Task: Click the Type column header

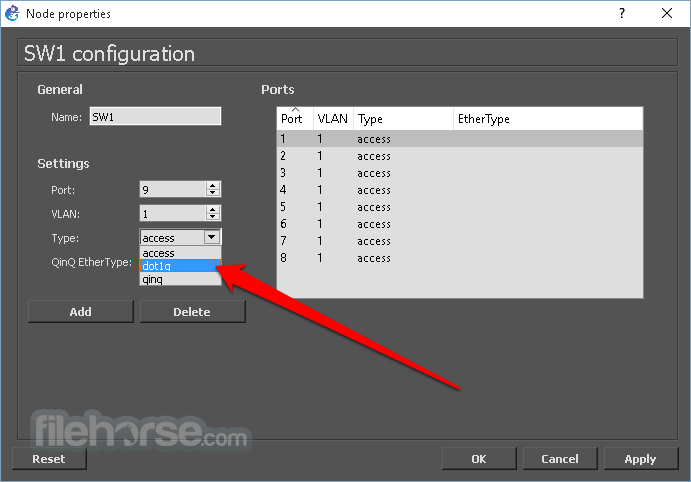Action: tap(403, 119)
